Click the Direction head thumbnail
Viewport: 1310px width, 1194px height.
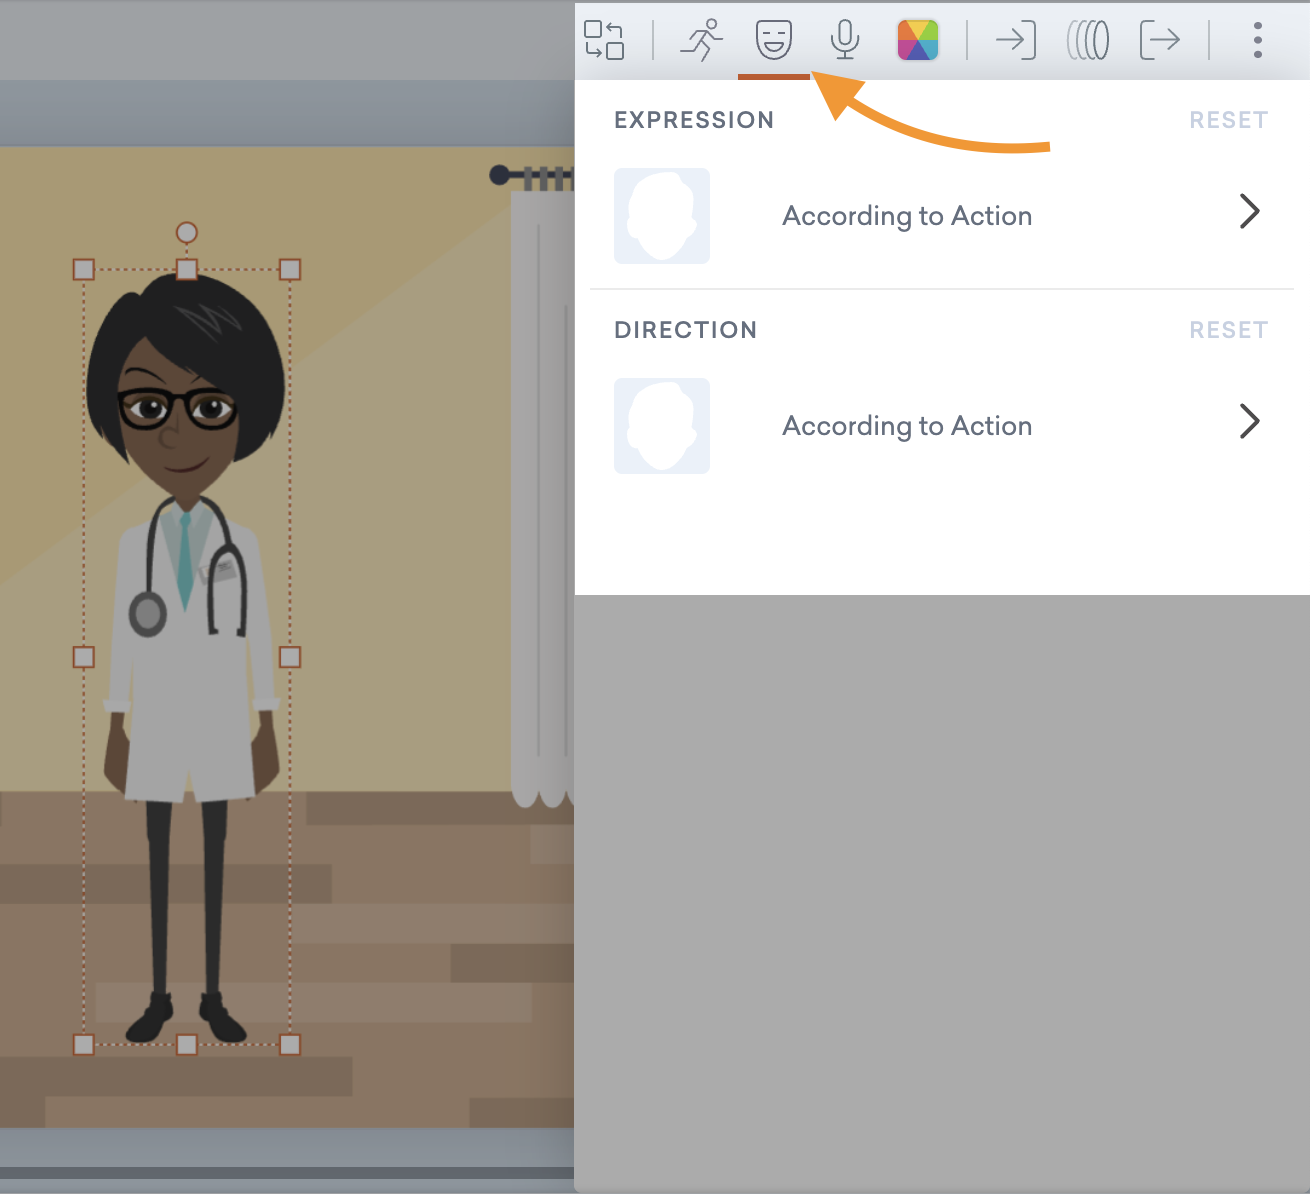coord(662,426)
